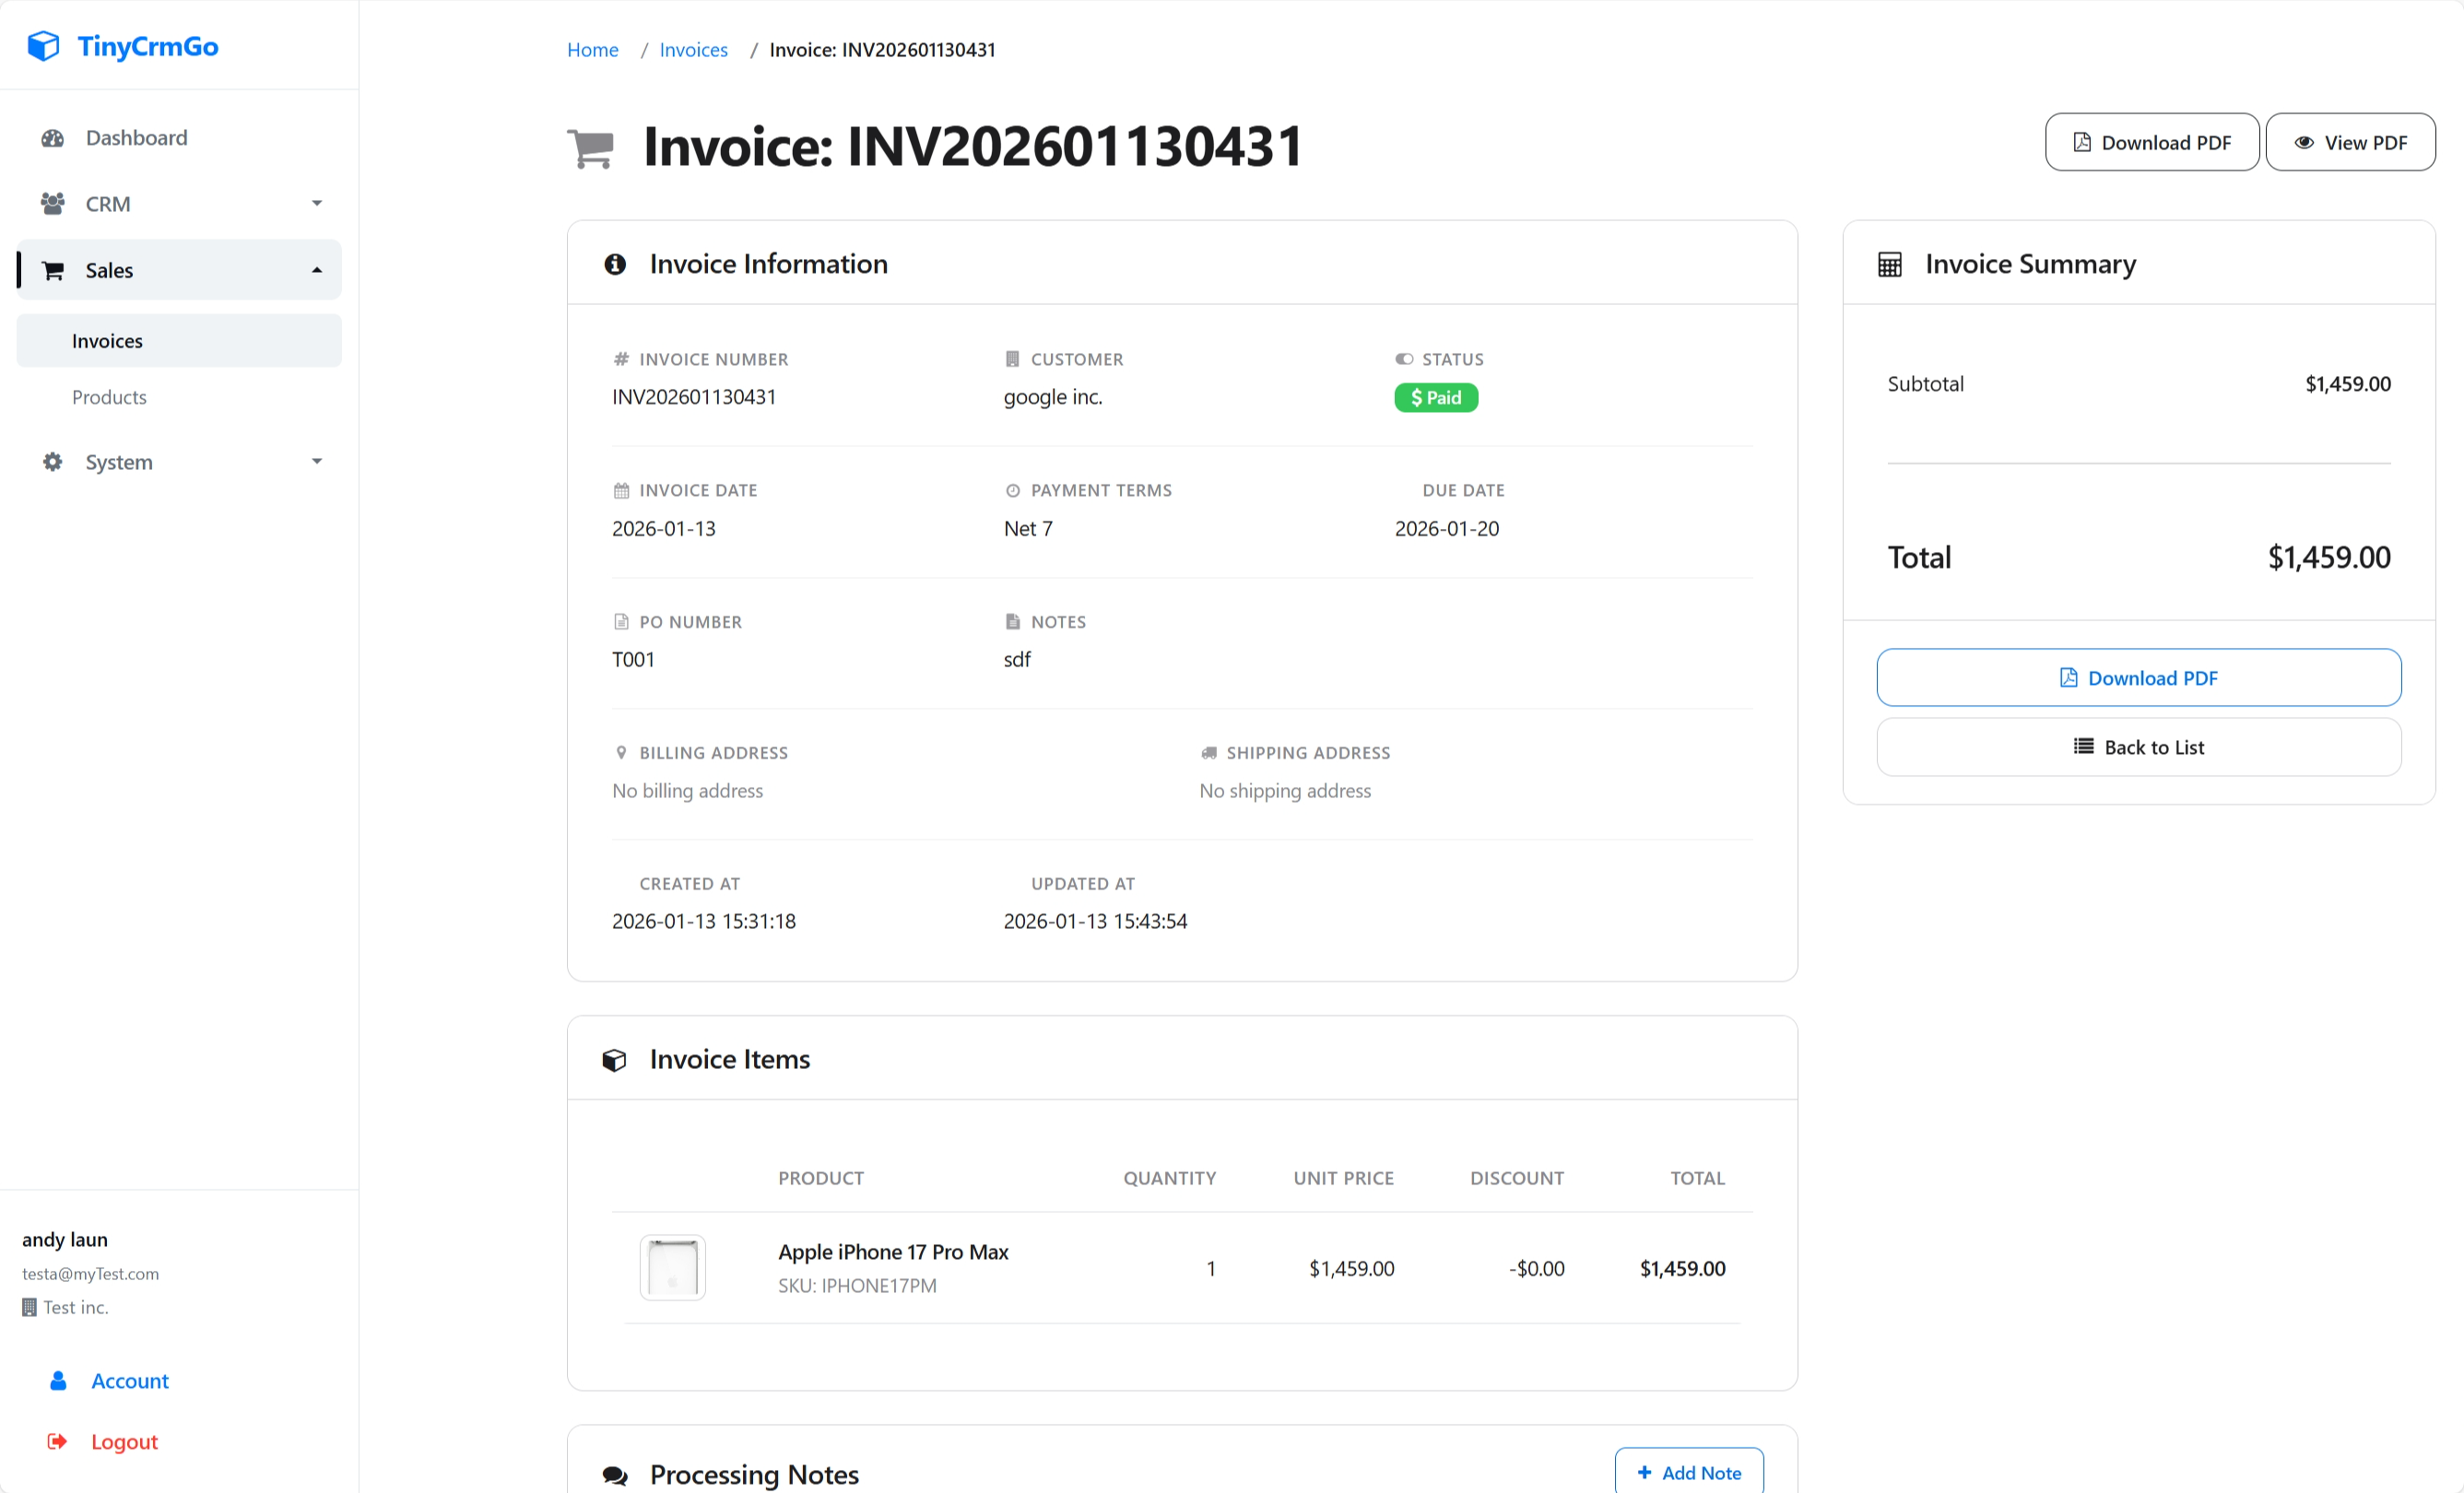Expand the CRM section dropdown
The height and width of the screenshot is (1493, 2464).
tap(317, 203)
